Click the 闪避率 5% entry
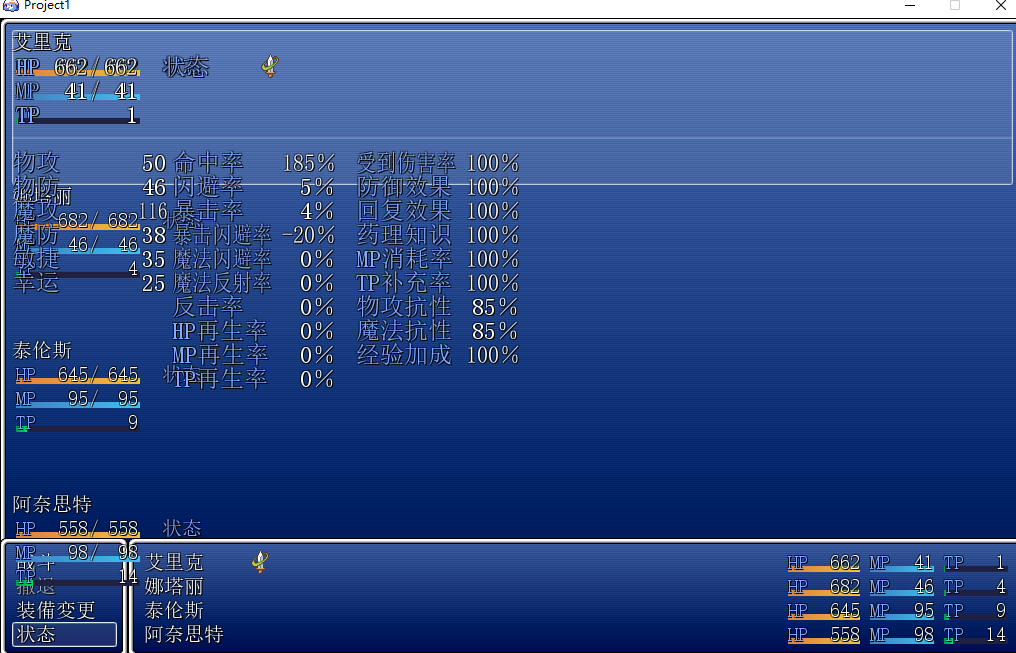 (254, 187)
